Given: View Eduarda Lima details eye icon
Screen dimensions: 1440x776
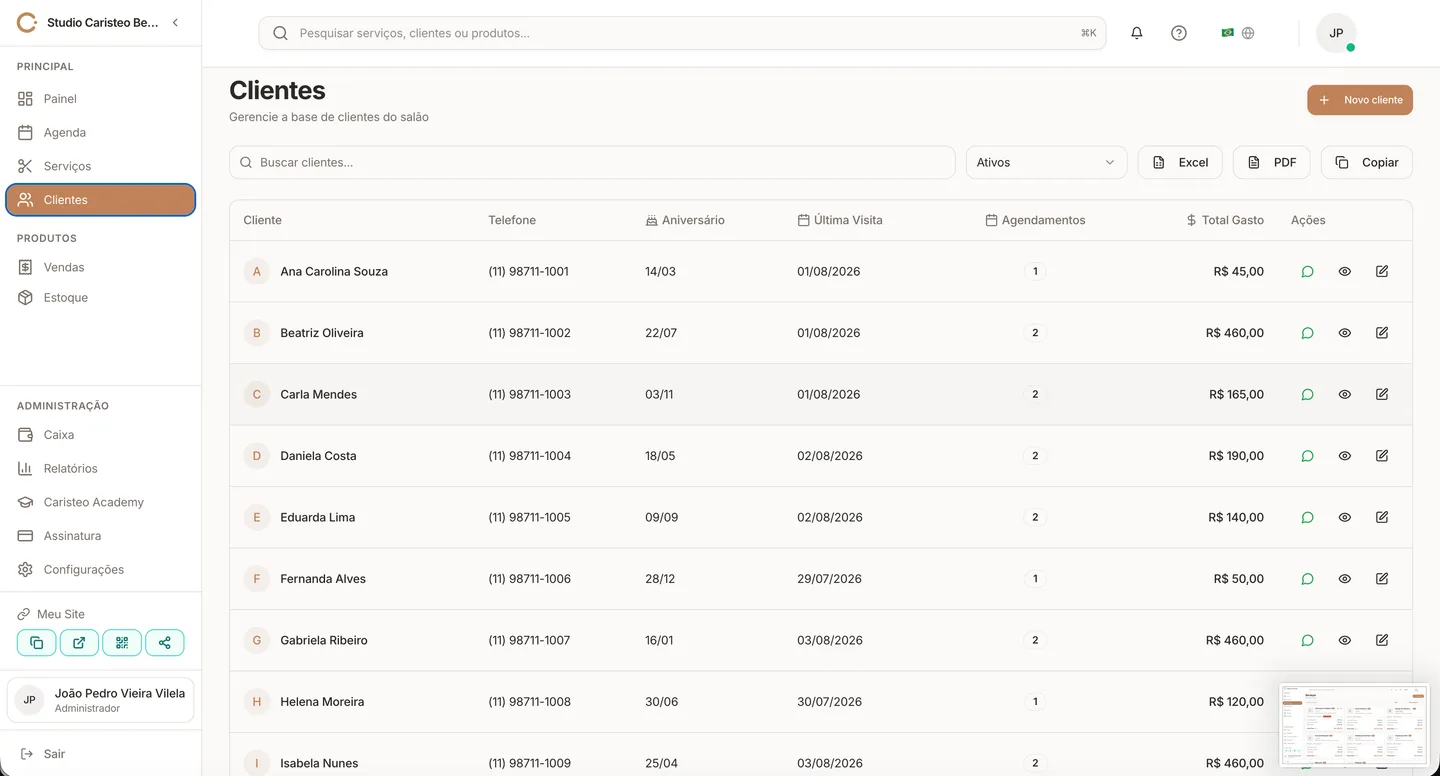Looking at the screenshot, I should click(x=1345, y=517).
